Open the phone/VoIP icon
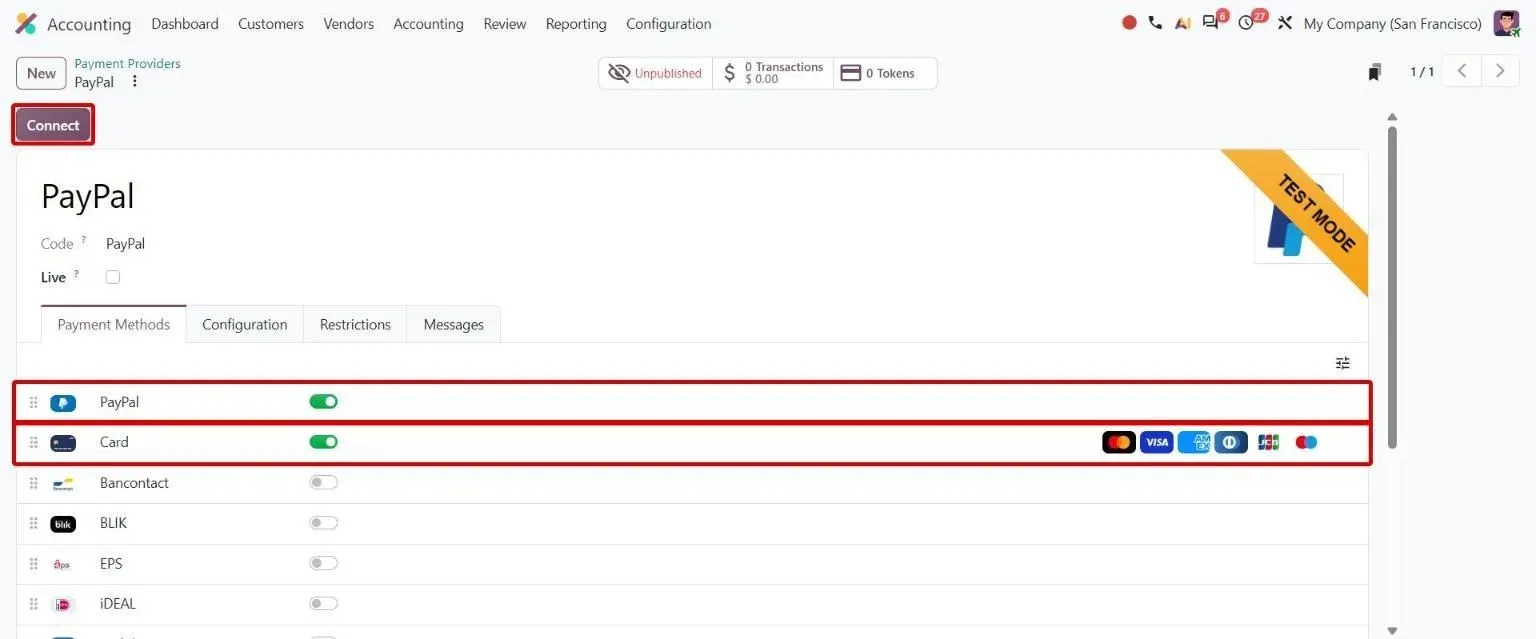This screenshot has height=639, width=1536. 1155,23
